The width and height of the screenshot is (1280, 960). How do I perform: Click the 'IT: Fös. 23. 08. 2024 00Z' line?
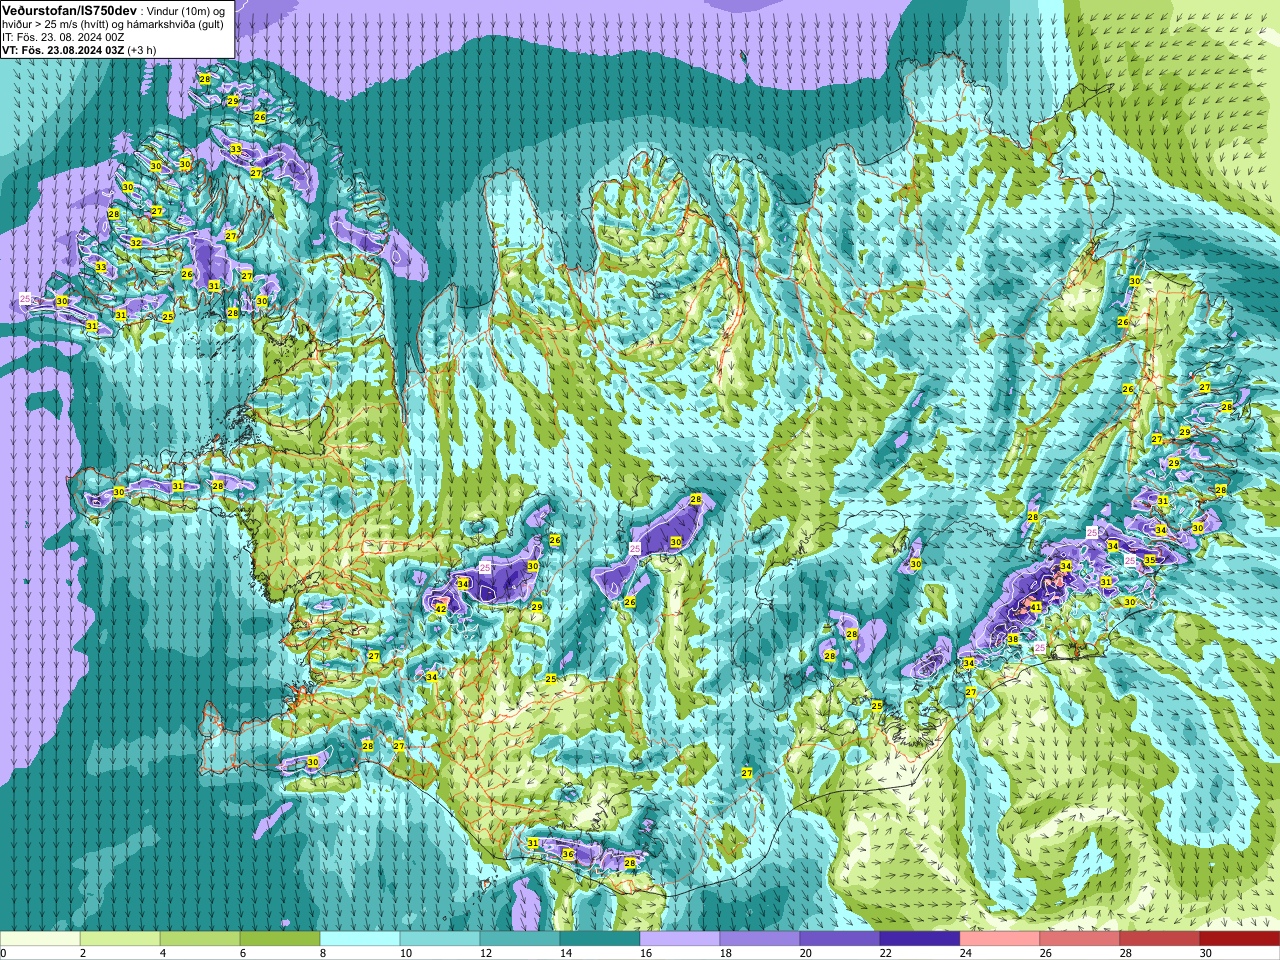(64, 36)
